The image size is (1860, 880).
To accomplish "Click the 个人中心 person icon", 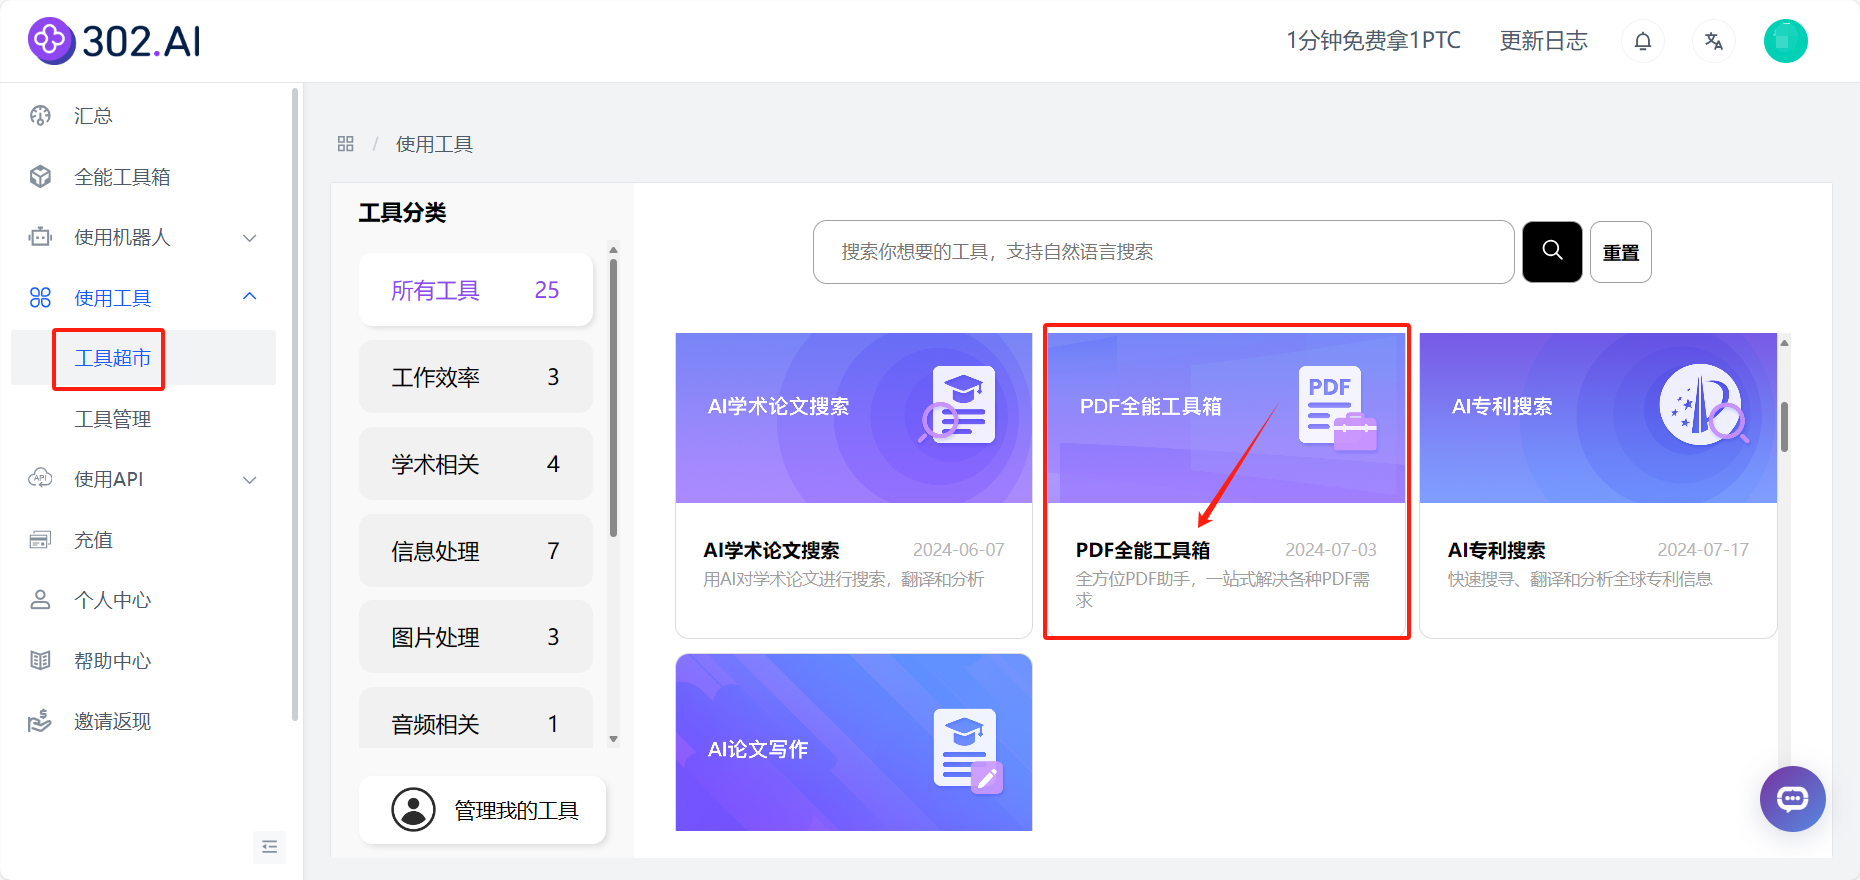I will 40,600.
